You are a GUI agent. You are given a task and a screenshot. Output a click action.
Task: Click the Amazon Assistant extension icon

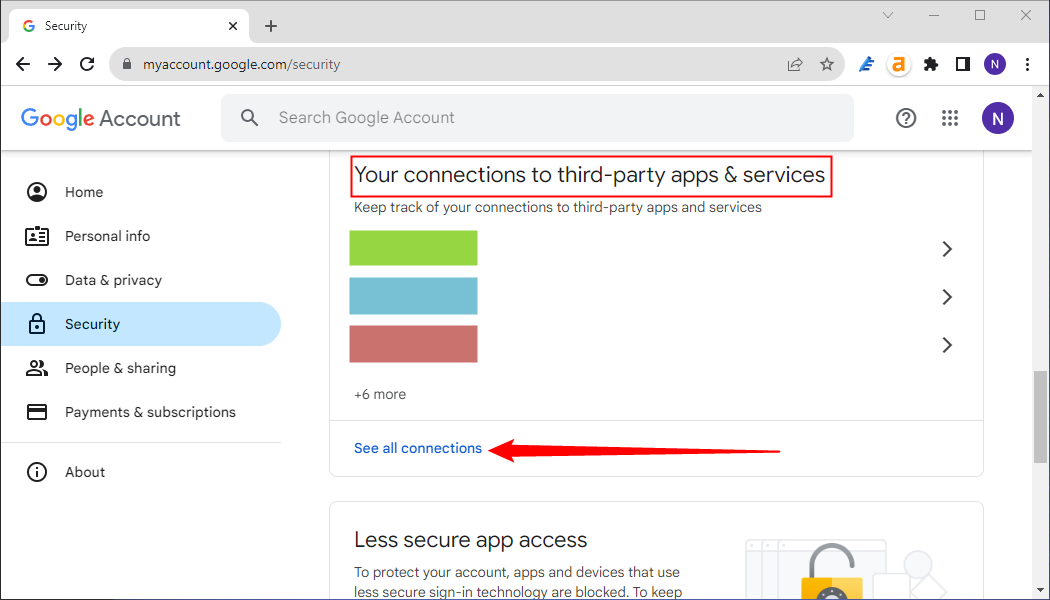pos(899,65)
